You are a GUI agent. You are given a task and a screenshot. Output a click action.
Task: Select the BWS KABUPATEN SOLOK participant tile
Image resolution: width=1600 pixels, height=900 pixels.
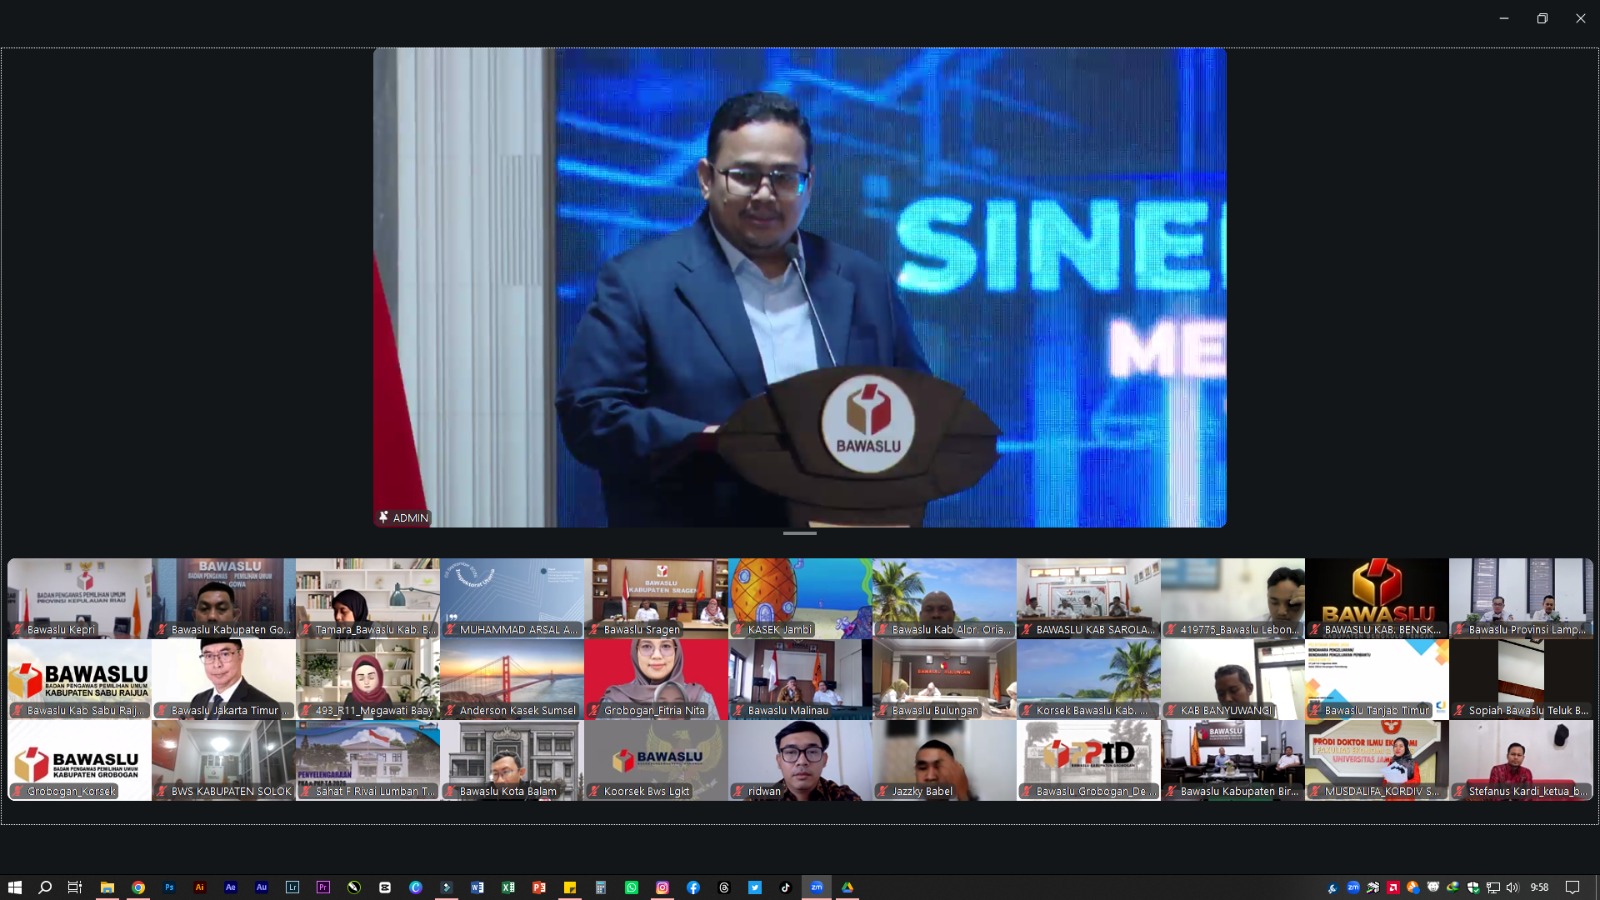pos(224,760)
